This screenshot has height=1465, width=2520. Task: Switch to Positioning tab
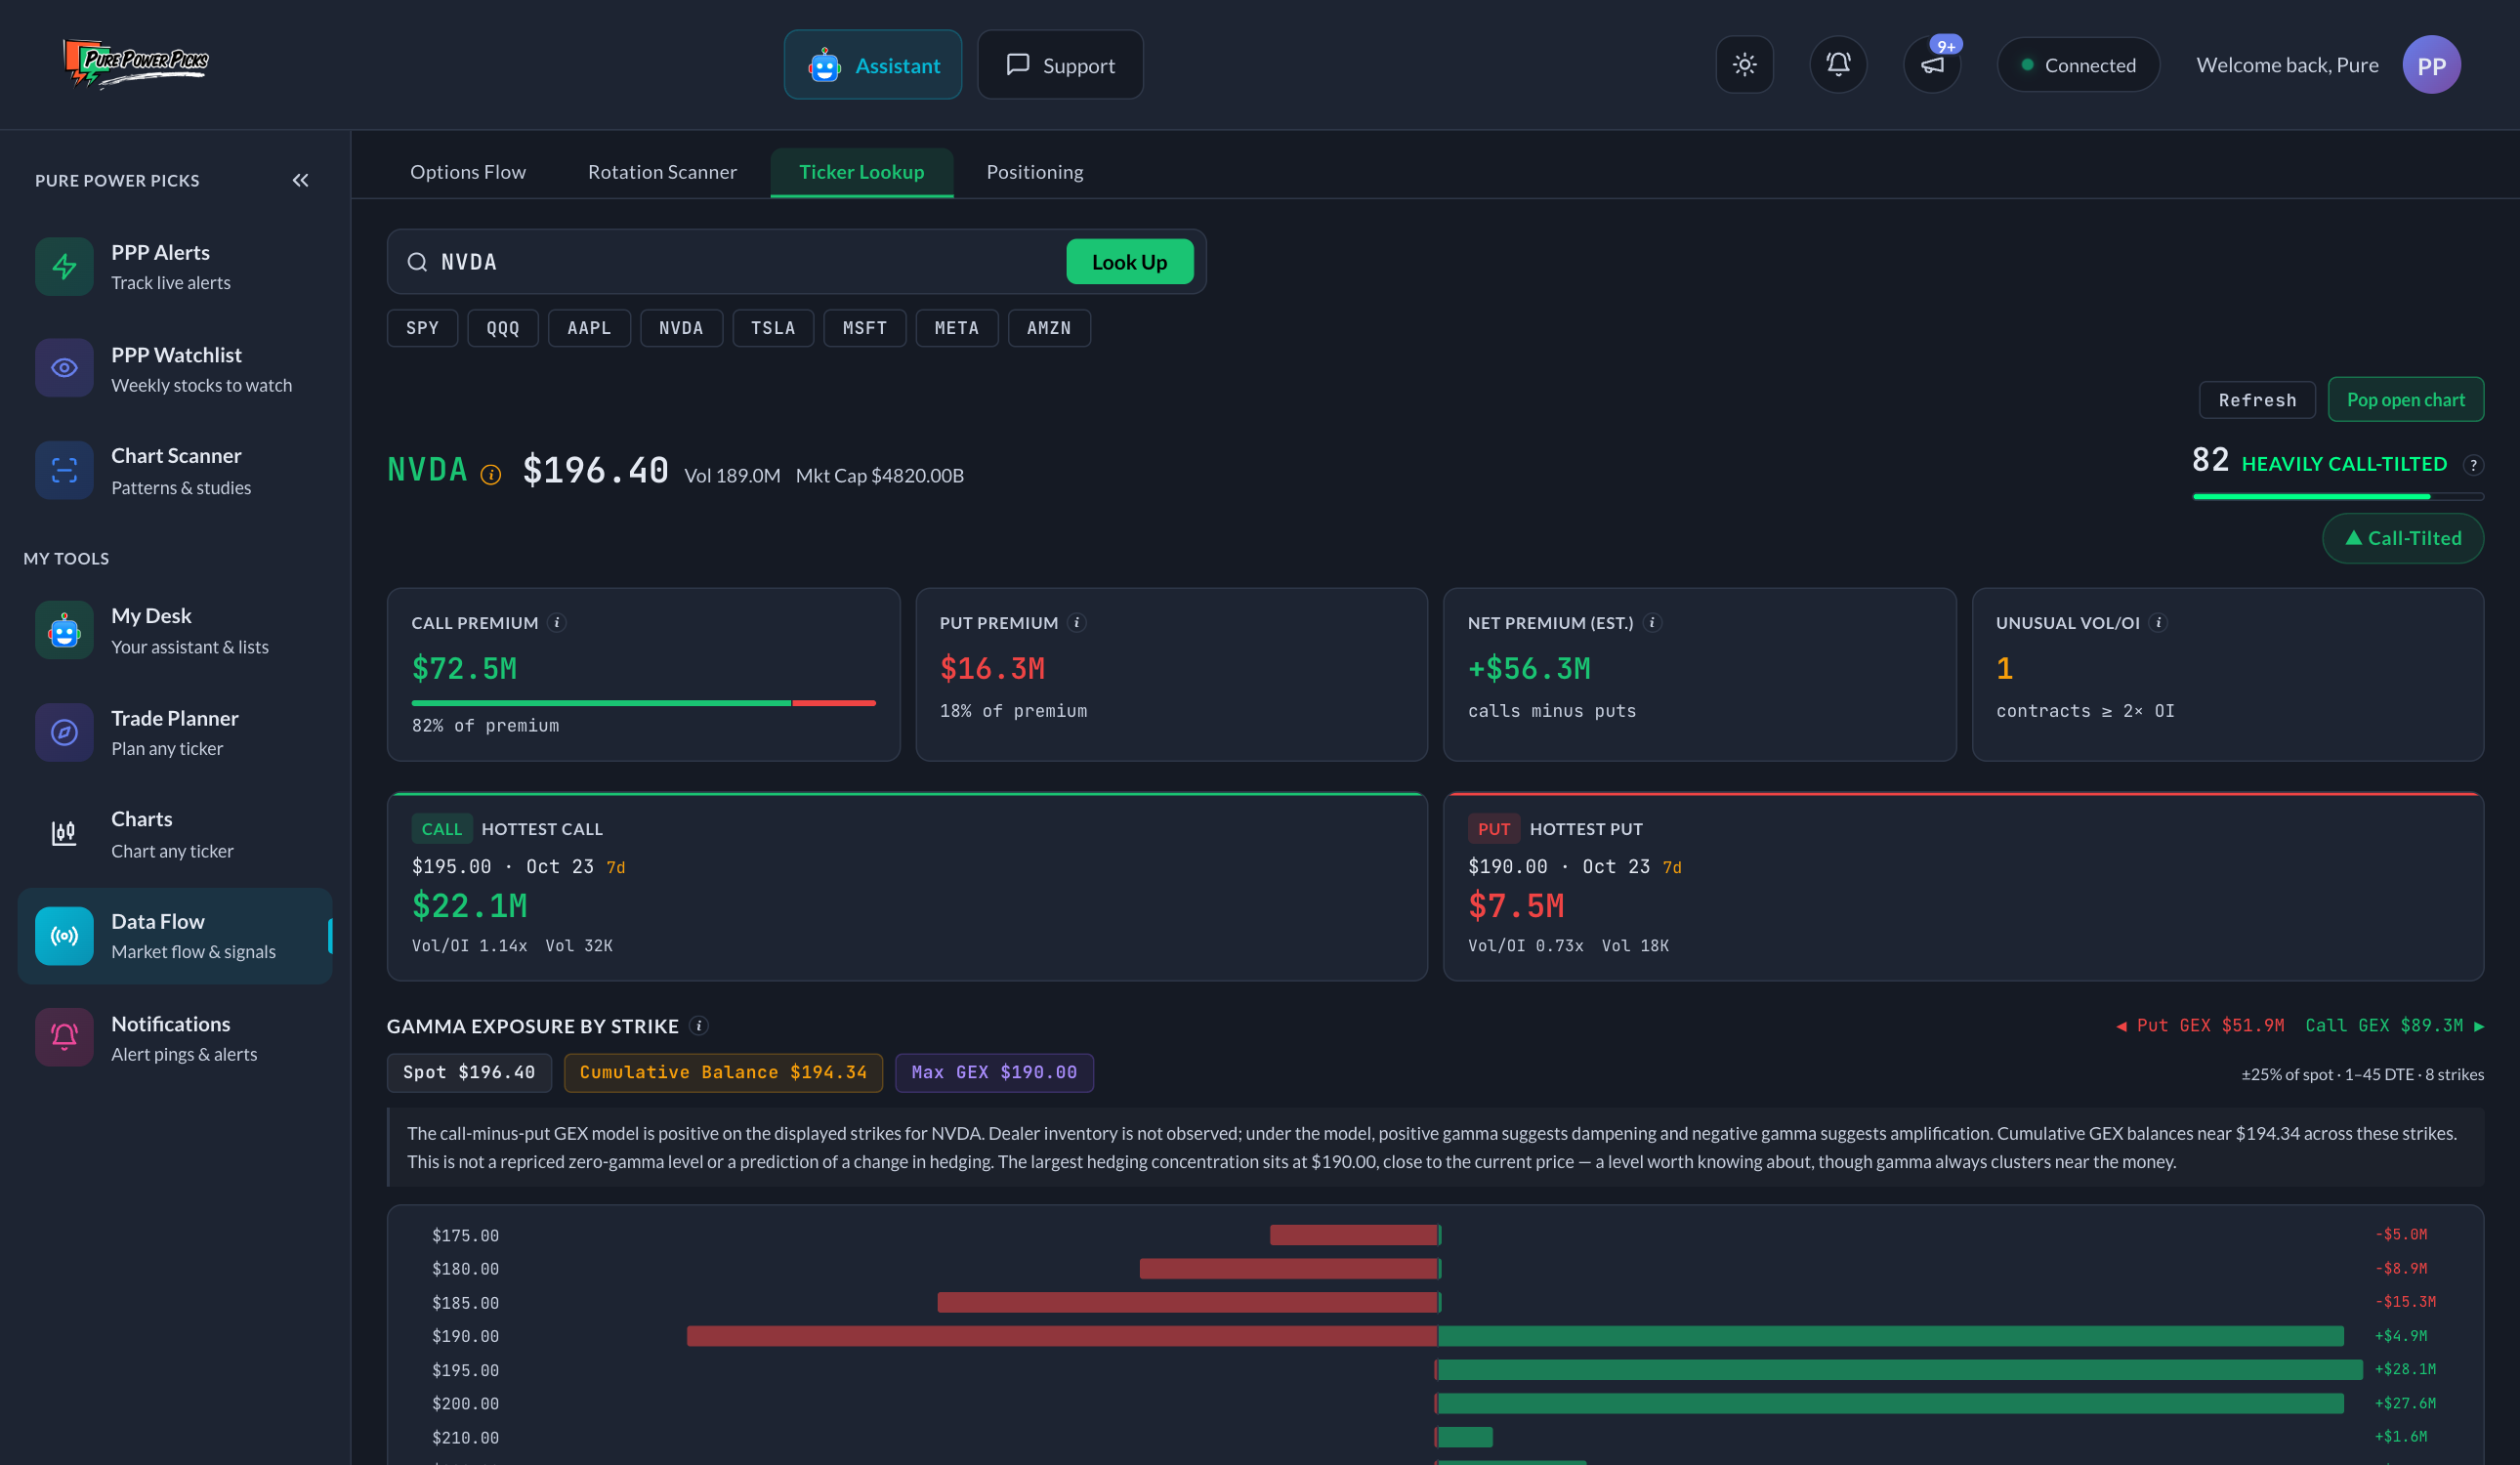pyautogui.click(x=1034, y=172)
